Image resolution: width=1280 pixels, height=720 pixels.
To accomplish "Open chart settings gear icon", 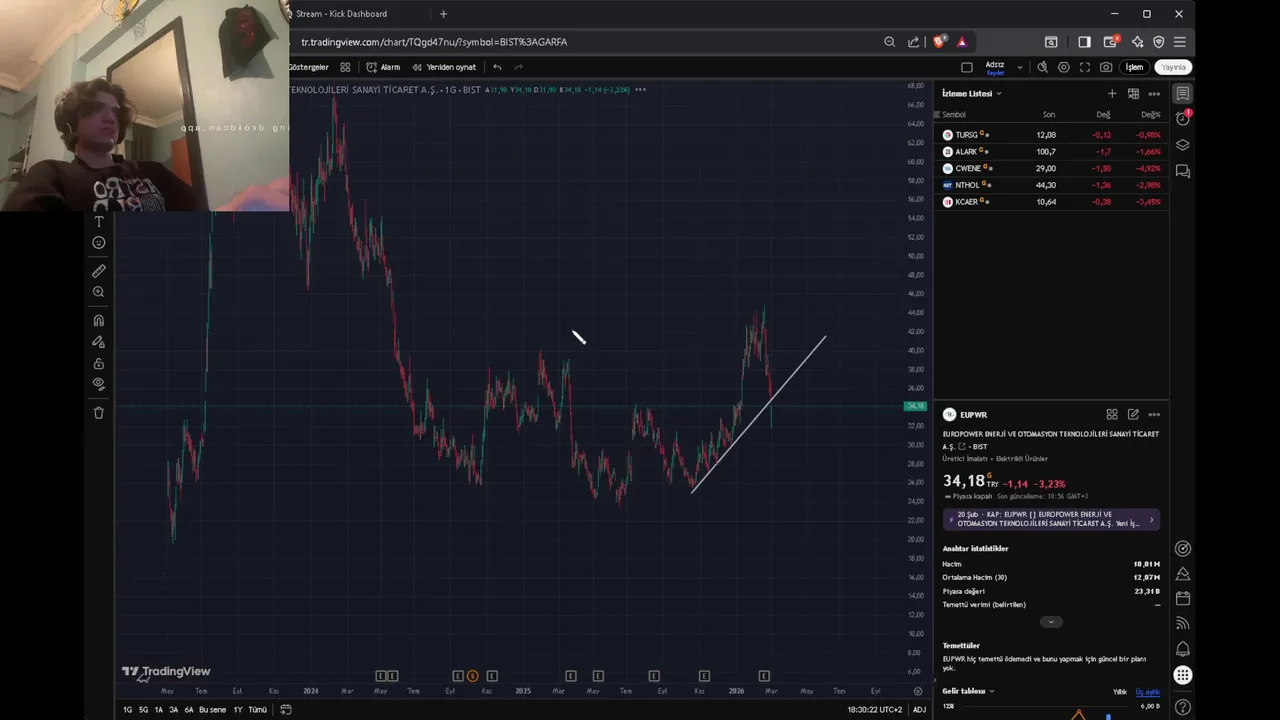I will 1063,67.
